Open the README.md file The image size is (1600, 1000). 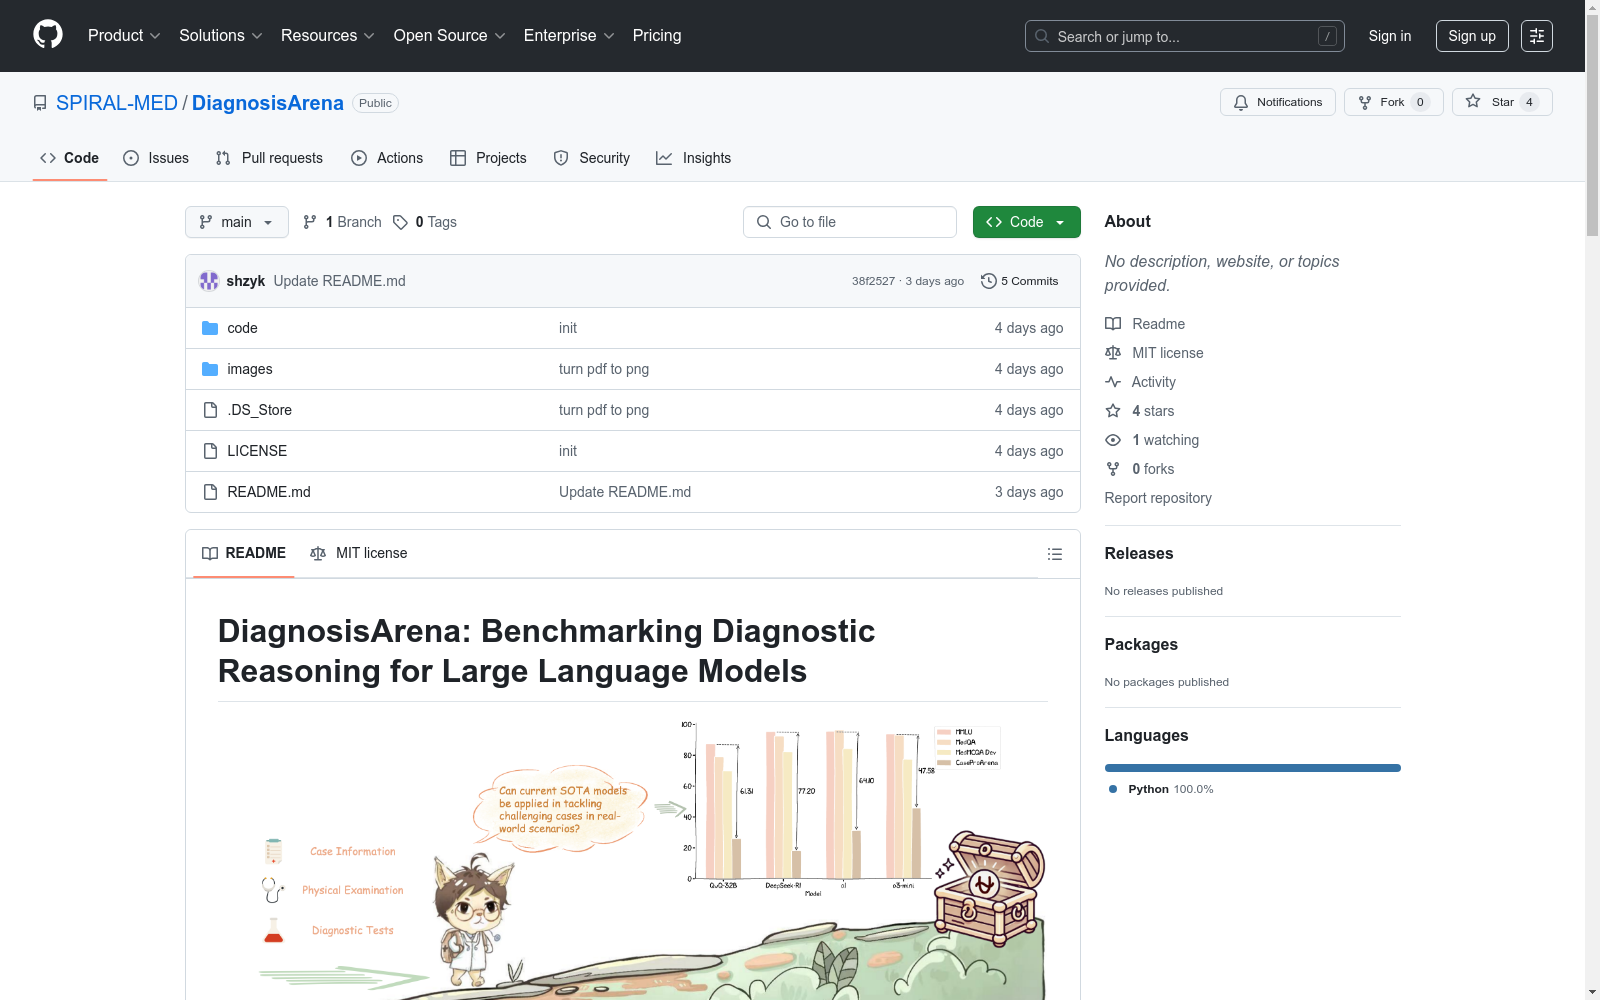[269, 492]
